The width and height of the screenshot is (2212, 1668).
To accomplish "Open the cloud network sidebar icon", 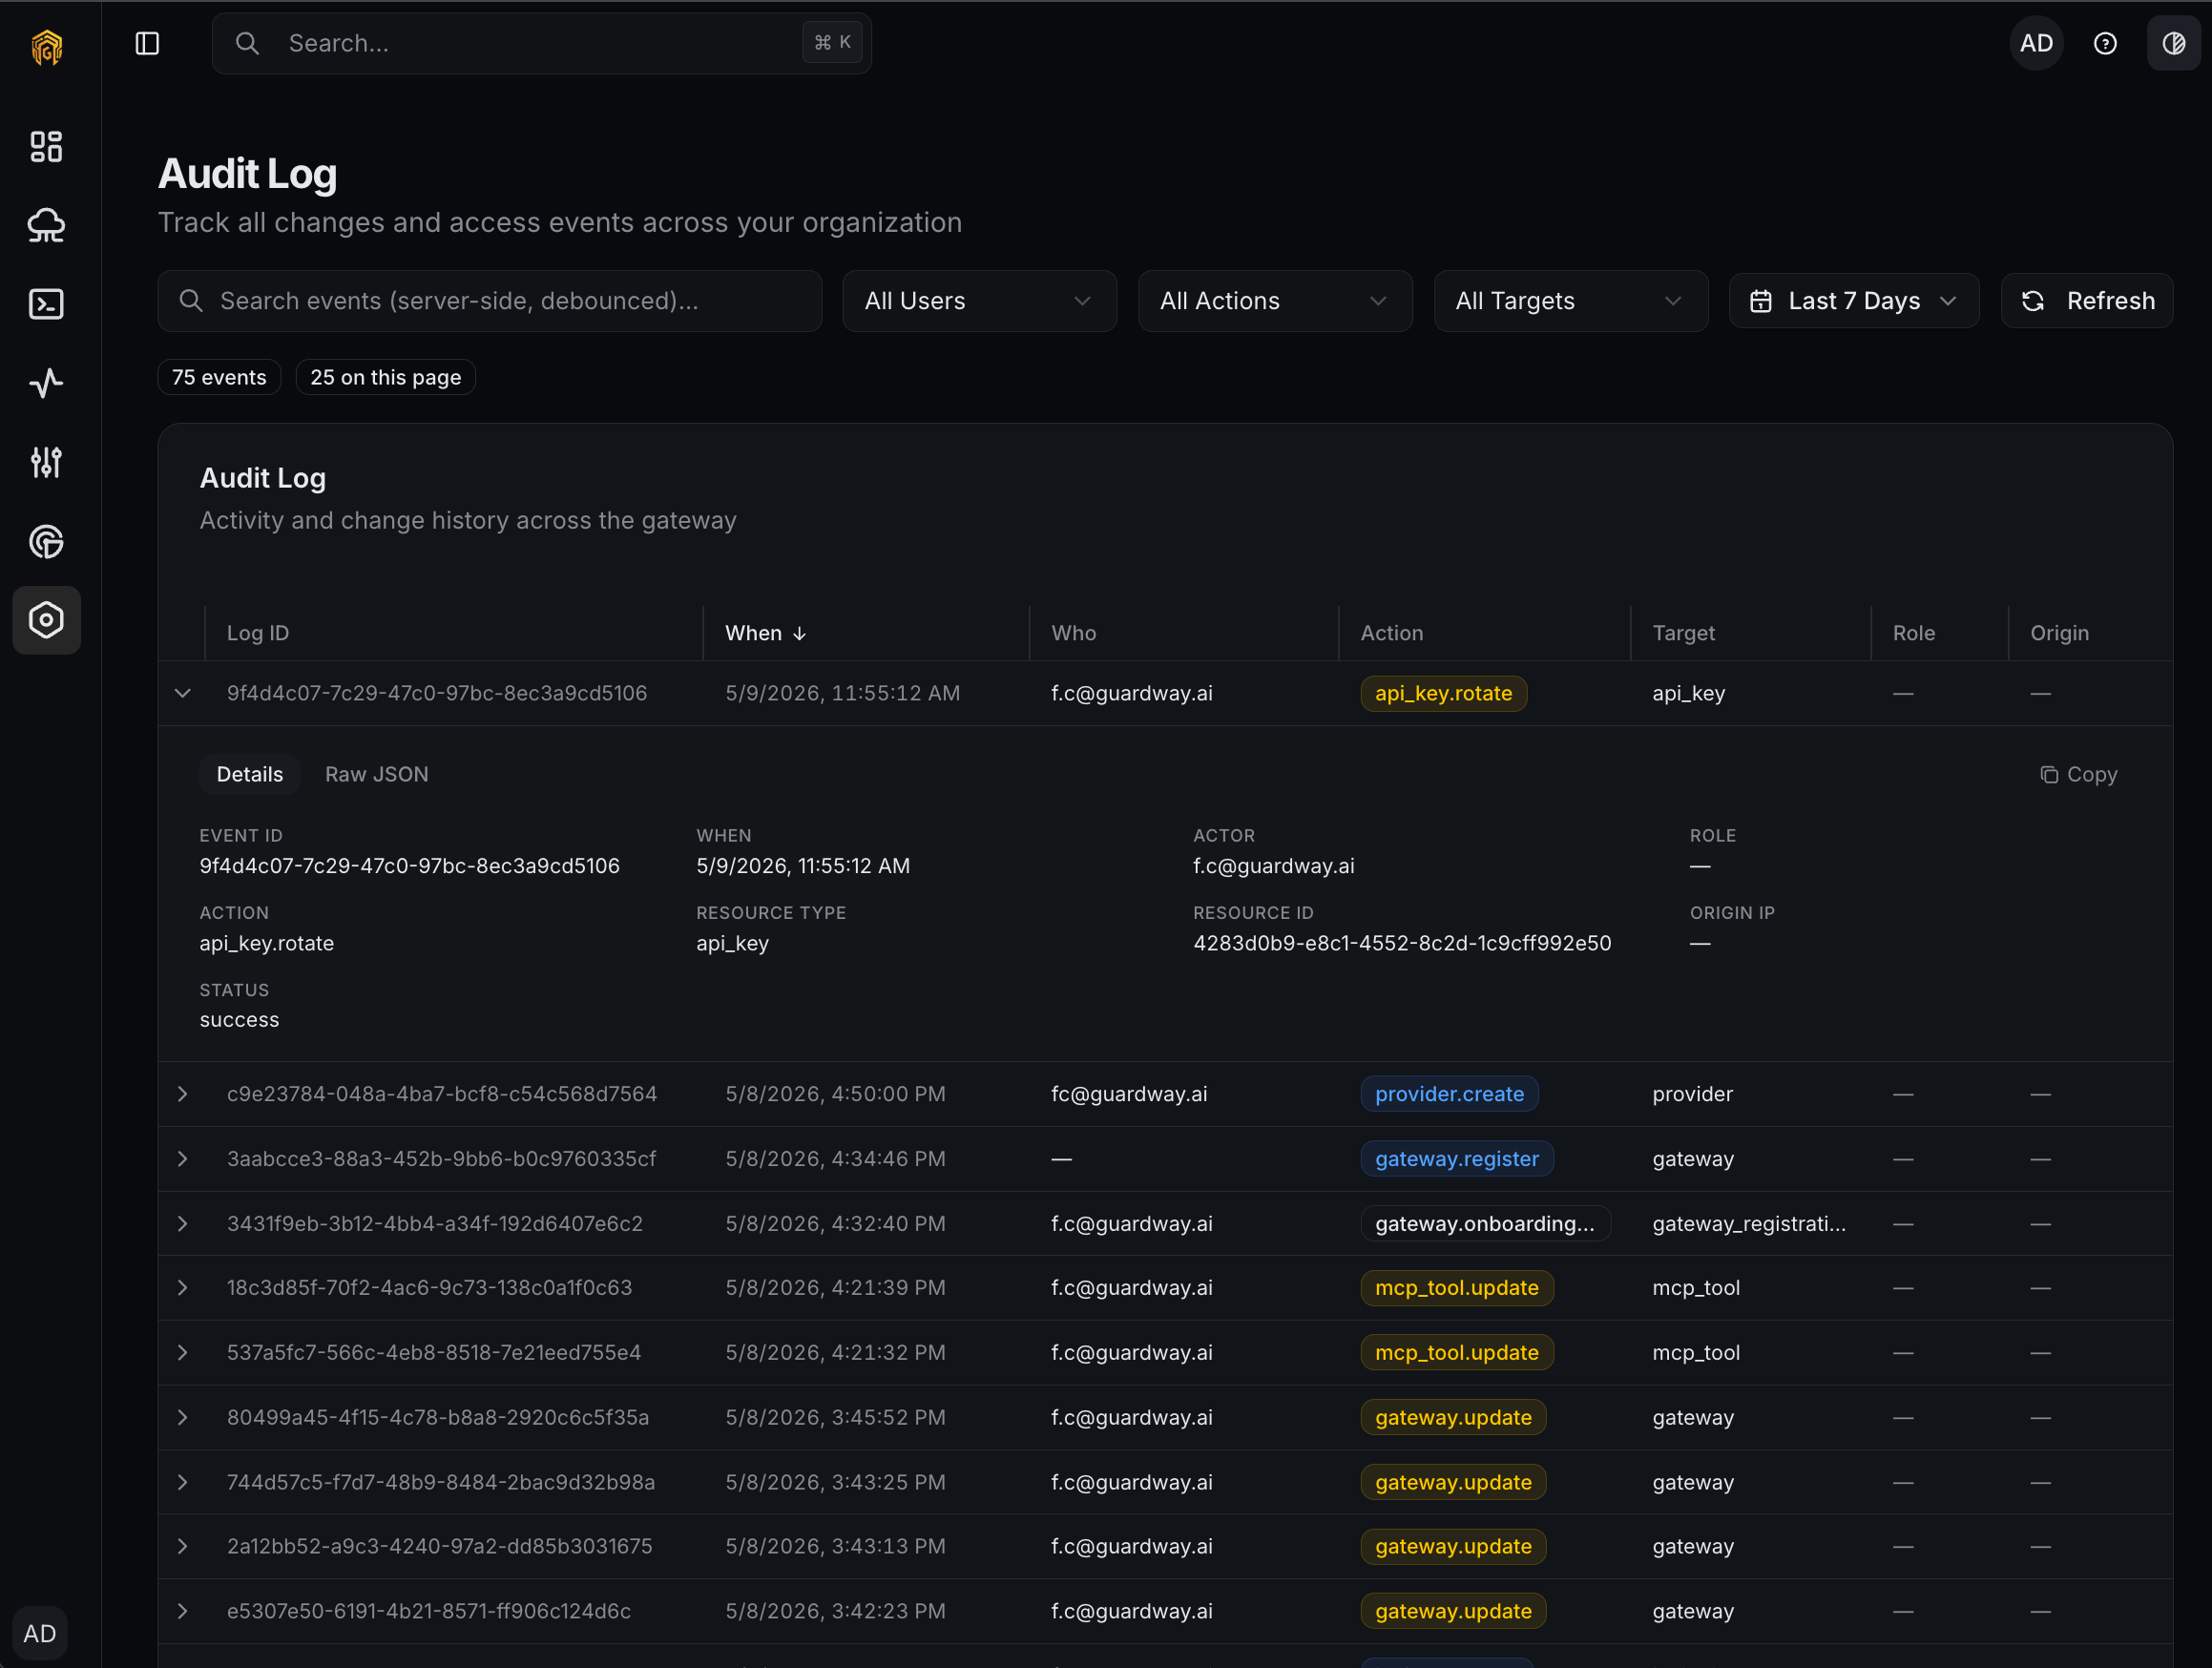I will (x=46, y=226).
